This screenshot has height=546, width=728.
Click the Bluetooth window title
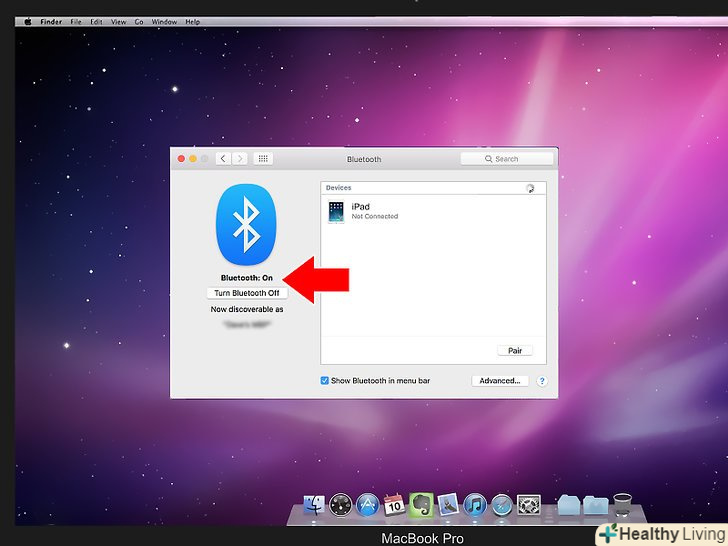click(x=364, y=159)
